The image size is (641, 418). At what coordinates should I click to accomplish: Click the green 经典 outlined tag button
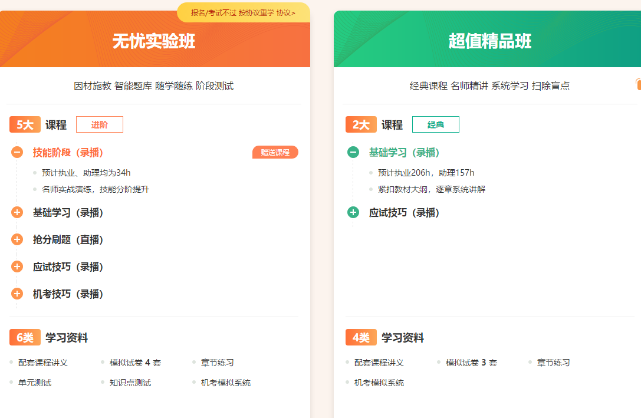[435, 125]
